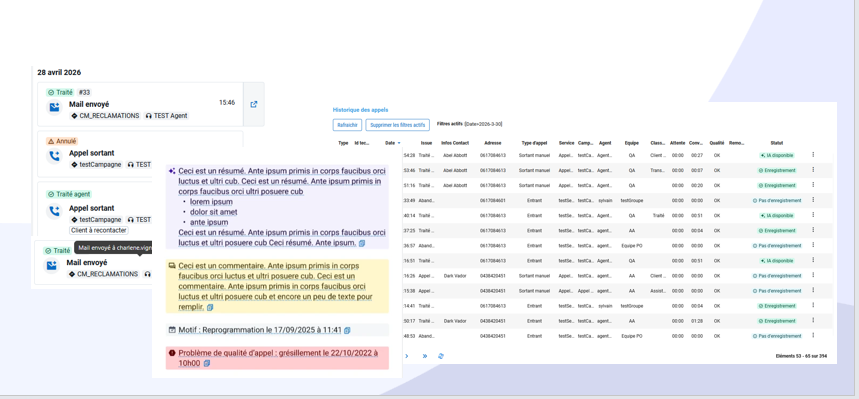Image resolution: width=859 pixels, height=399 pixels.
Task: Click the Issue column header
Action: coord(426,143)
